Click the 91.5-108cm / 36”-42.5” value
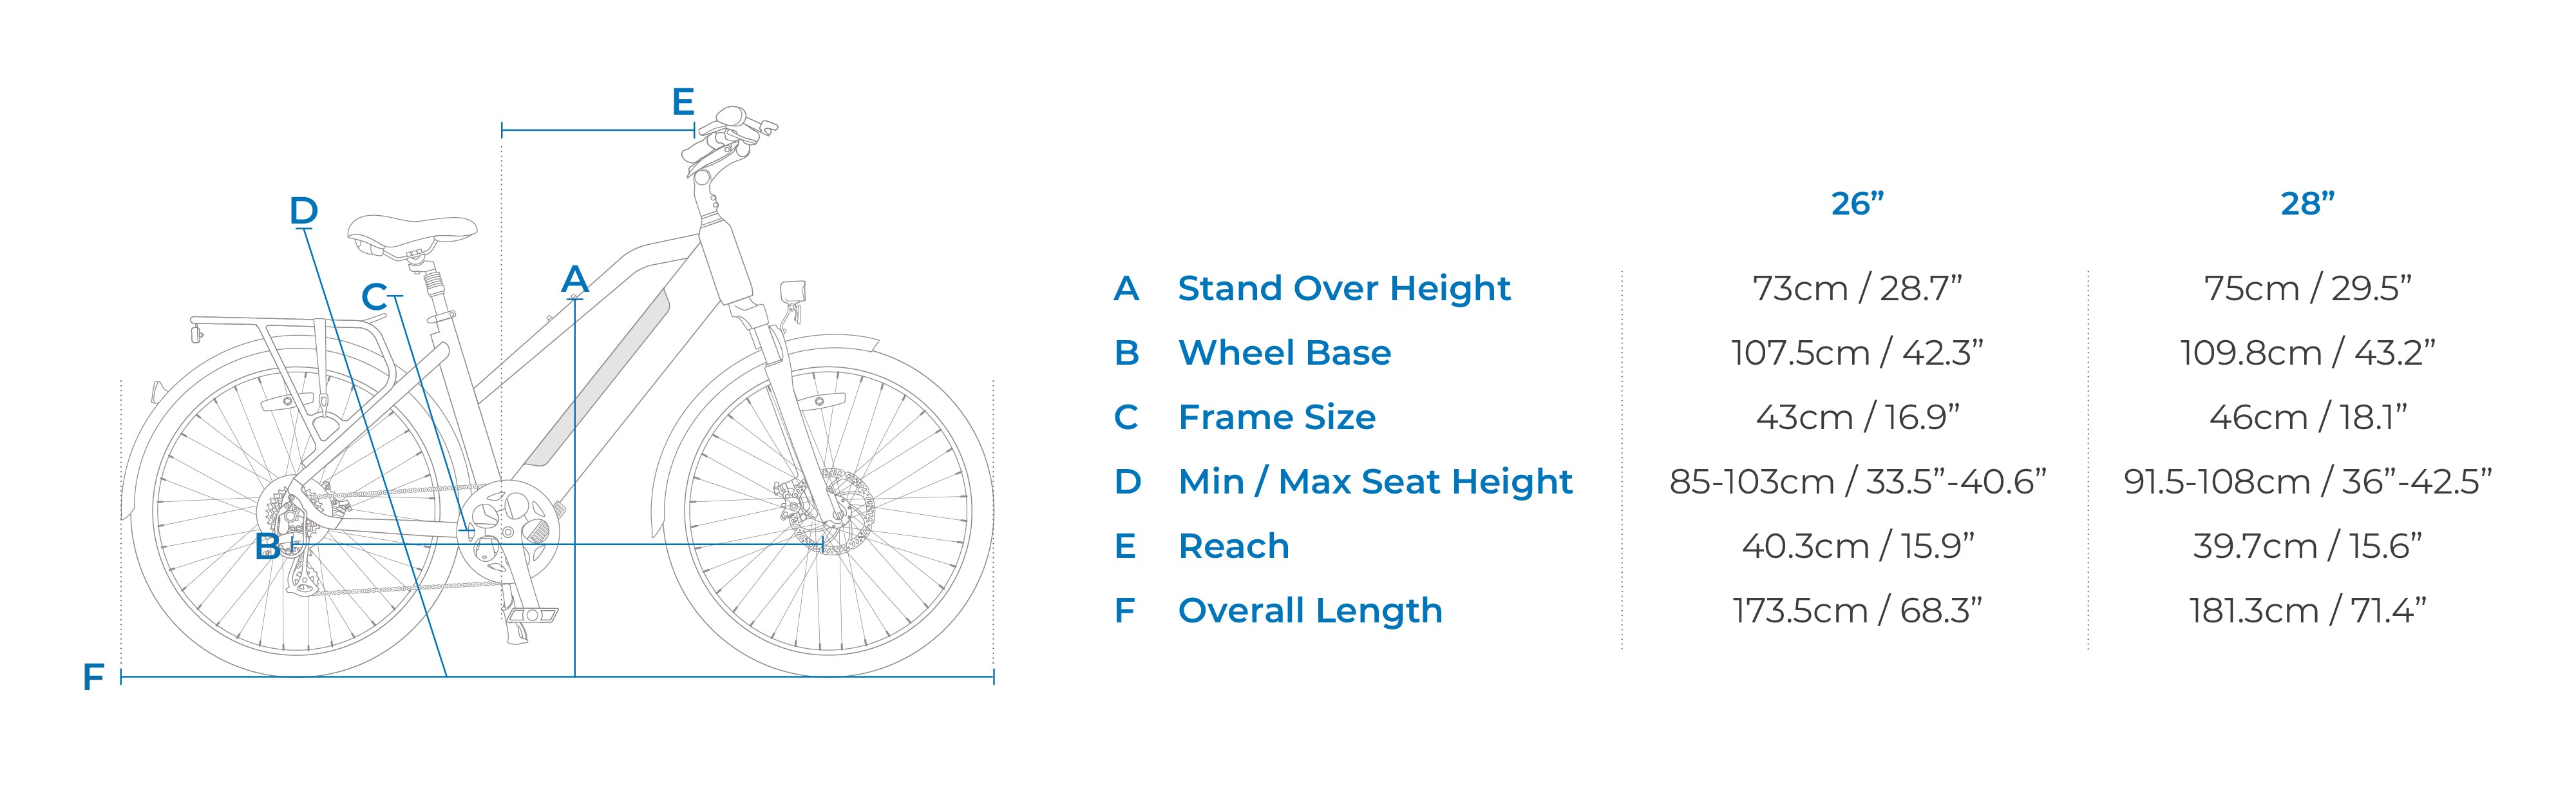The image size is (2576, 806). pos(2307,482)
